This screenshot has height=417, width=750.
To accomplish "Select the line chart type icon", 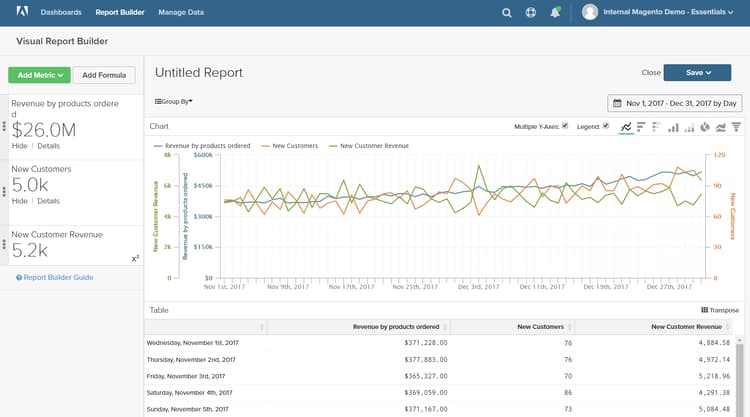I will (626, 127).
